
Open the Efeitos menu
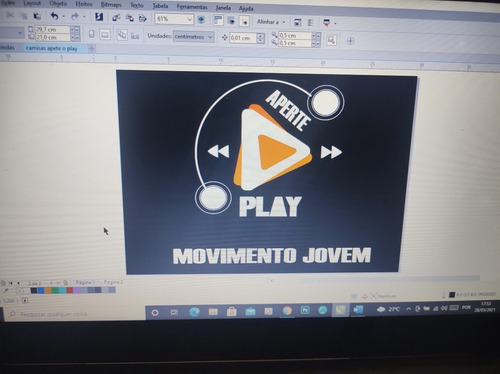[84, 4]
